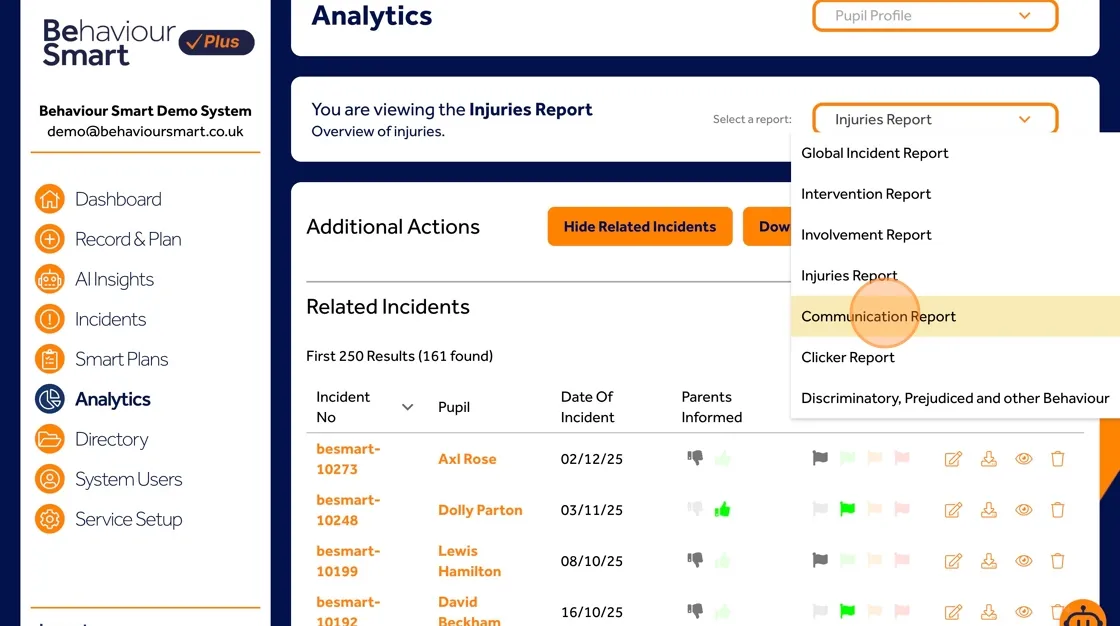Toggle the green flag on Lewis Hamilton's row

tap(846, 560)
